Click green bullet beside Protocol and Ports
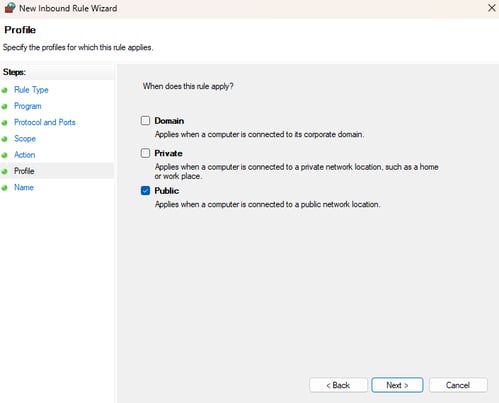This screenshot has width=499, height=403. pos(4,123)
